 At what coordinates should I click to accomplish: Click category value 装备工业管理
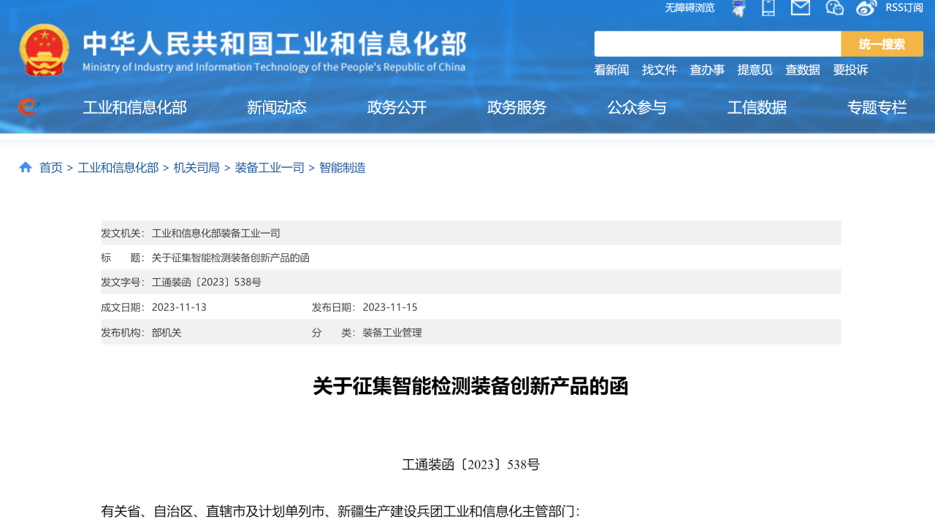click(392, 333)
